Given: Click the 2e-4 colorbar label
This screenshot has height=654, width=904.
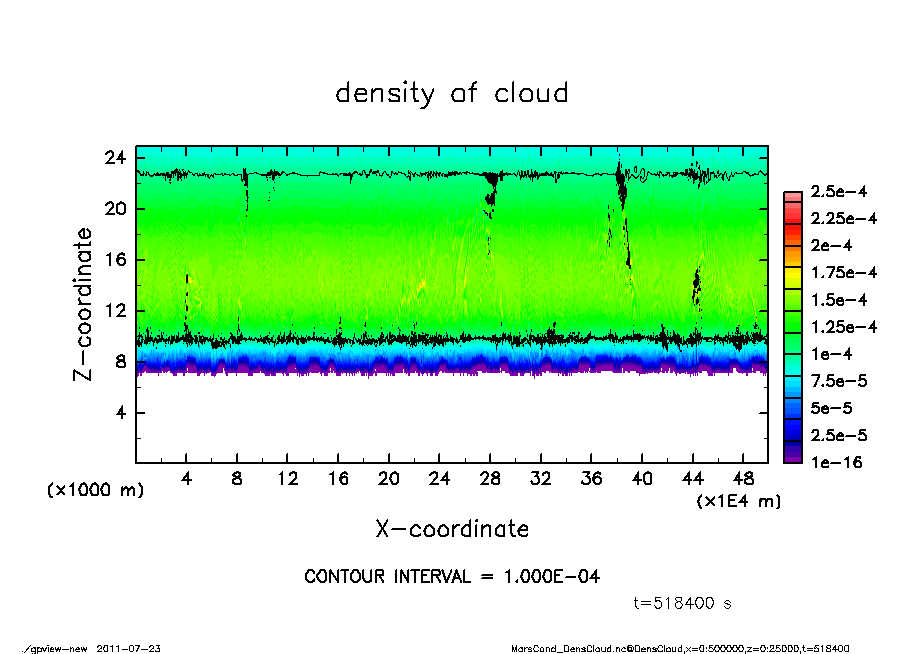Looking at the screenshot, I should (831, 246).
